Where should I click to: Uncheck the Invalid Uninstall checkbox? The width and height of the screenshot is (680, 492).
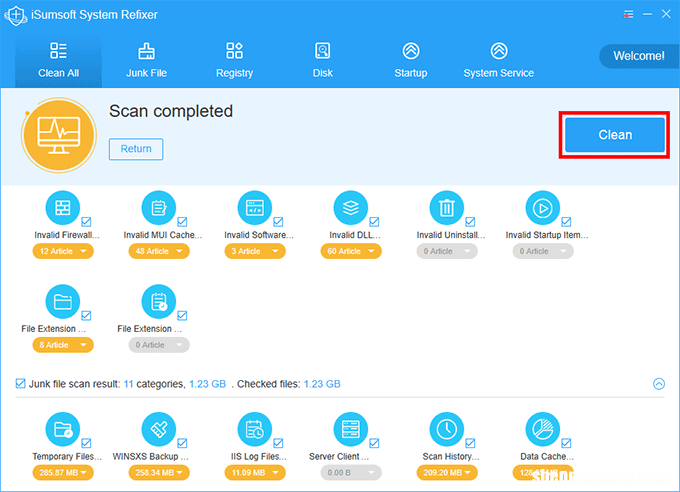point(470,222)
